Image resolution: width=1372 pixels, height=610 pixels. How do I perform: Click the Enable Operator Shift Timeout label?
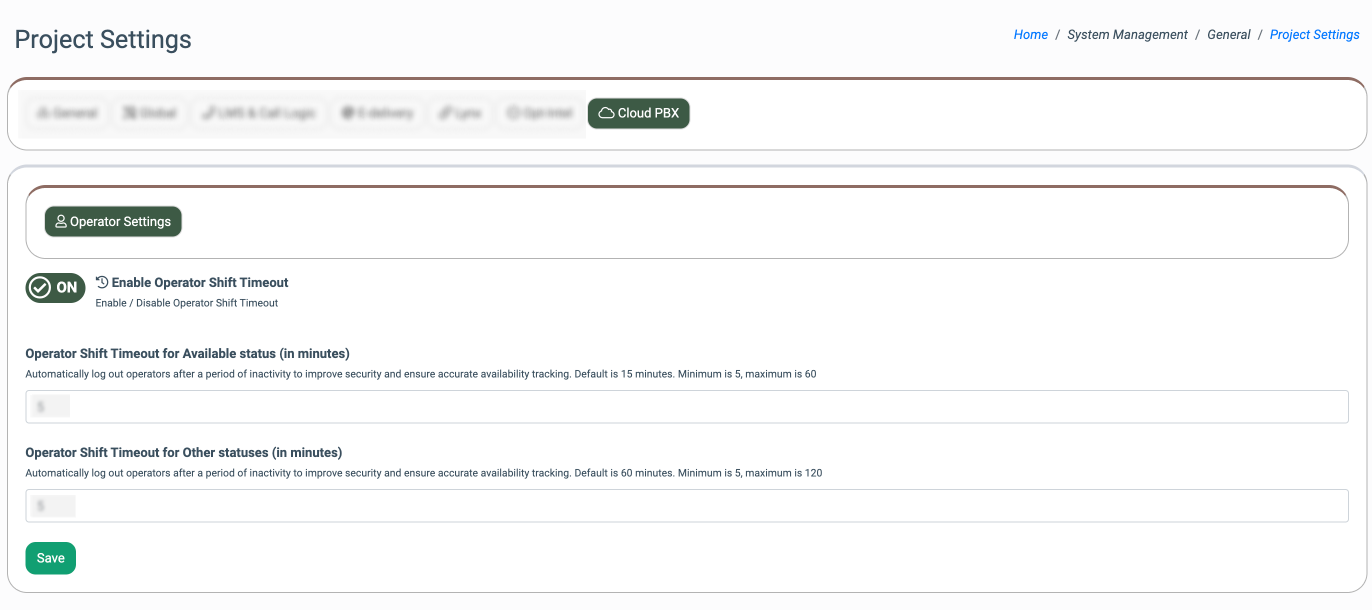(200, 283)
